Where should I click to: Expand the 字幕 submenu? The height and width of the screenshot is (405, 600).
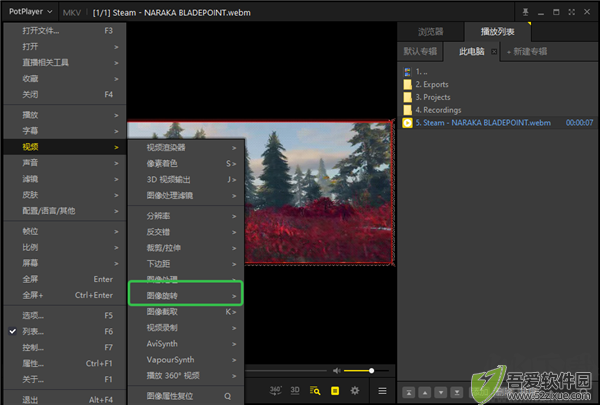click(65, 131)
